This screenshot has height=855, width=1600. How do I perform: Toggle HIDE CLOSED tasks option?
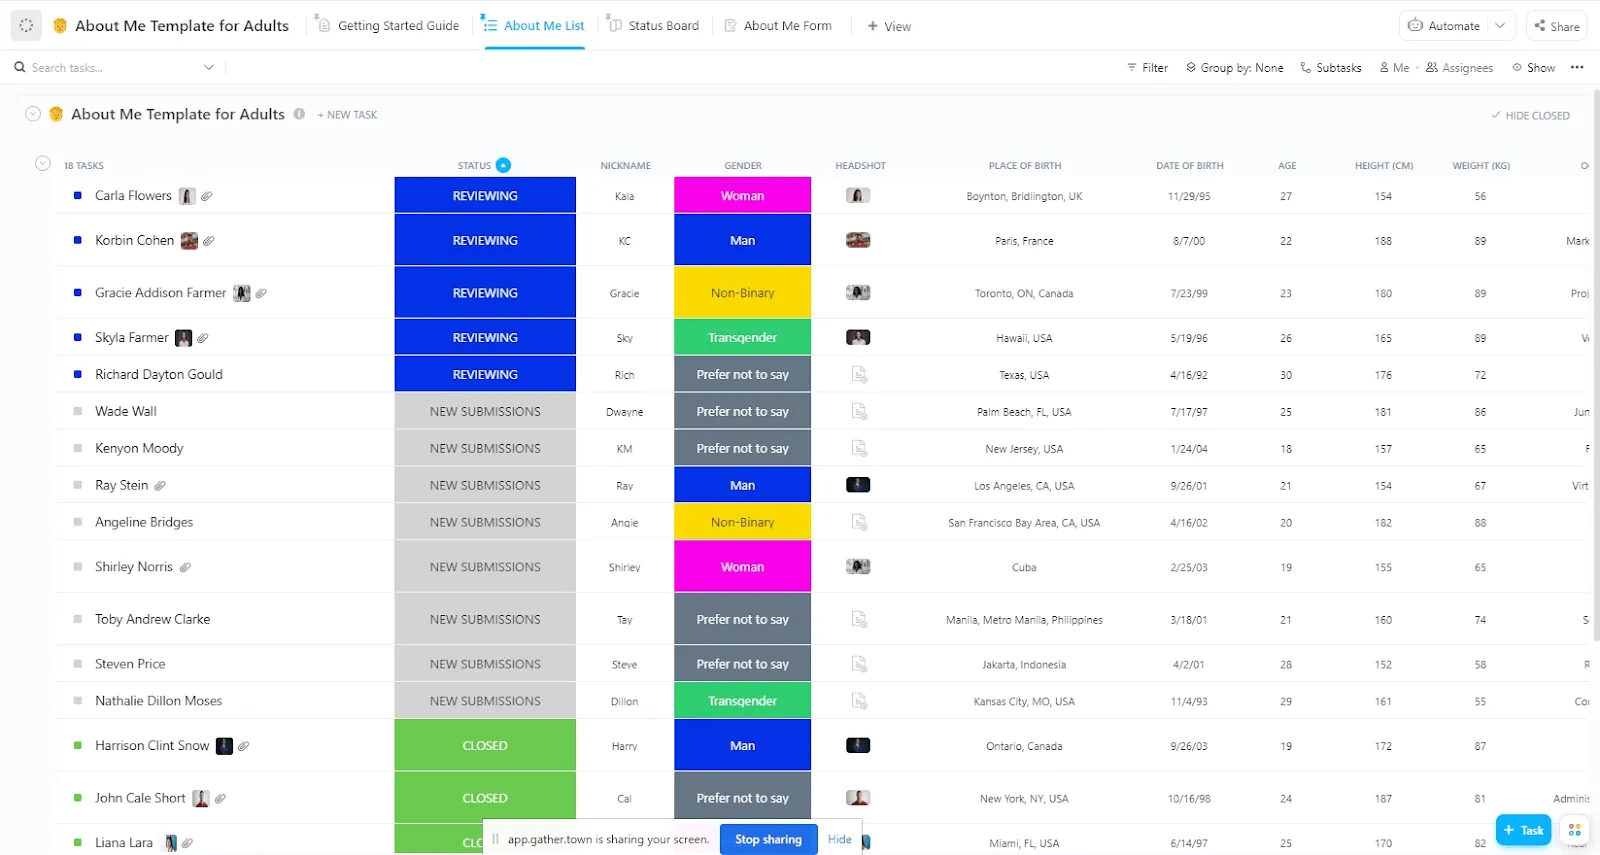click(1531, 115)
